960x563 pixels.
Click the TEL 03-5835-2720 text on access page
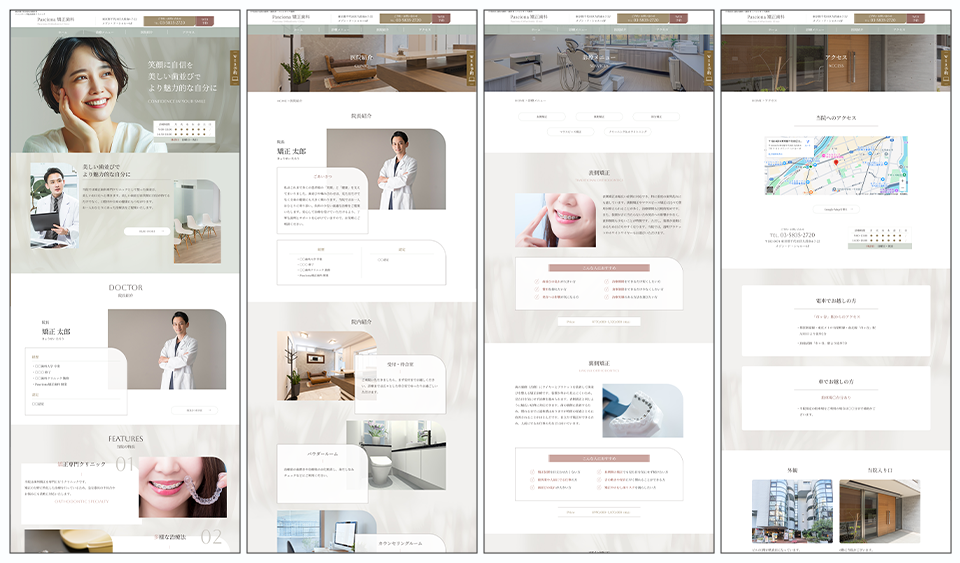click(792, 235)
